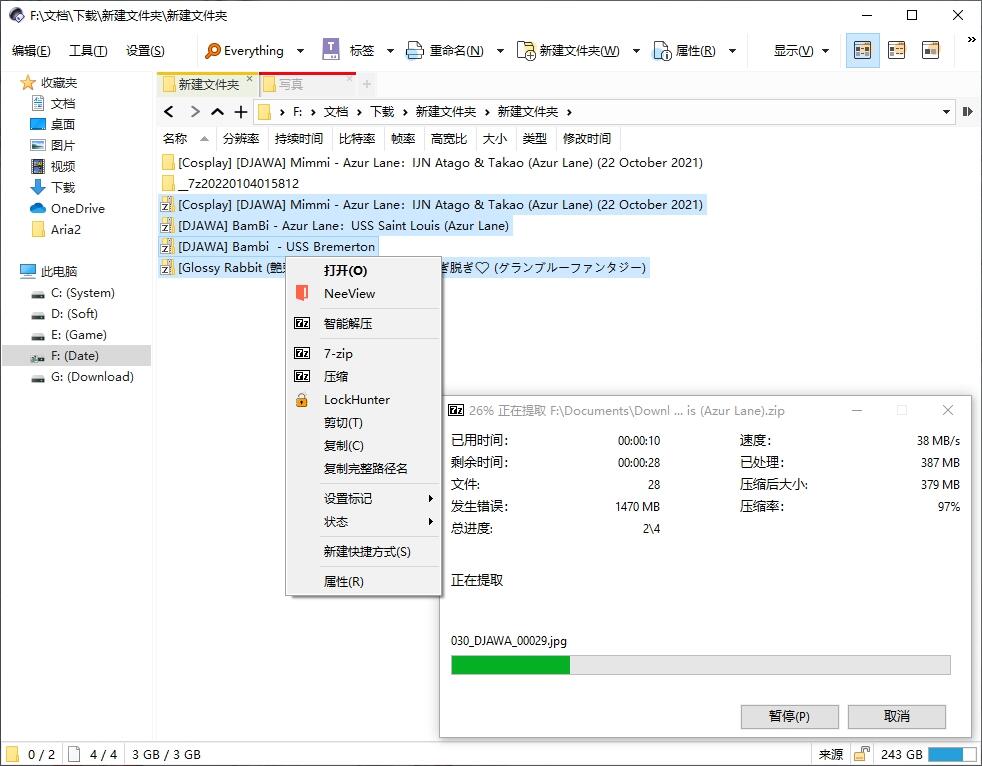This screenshot has width=982, height=766.
Task: Open the address bar path history dropdown
Action: (944, 112)
